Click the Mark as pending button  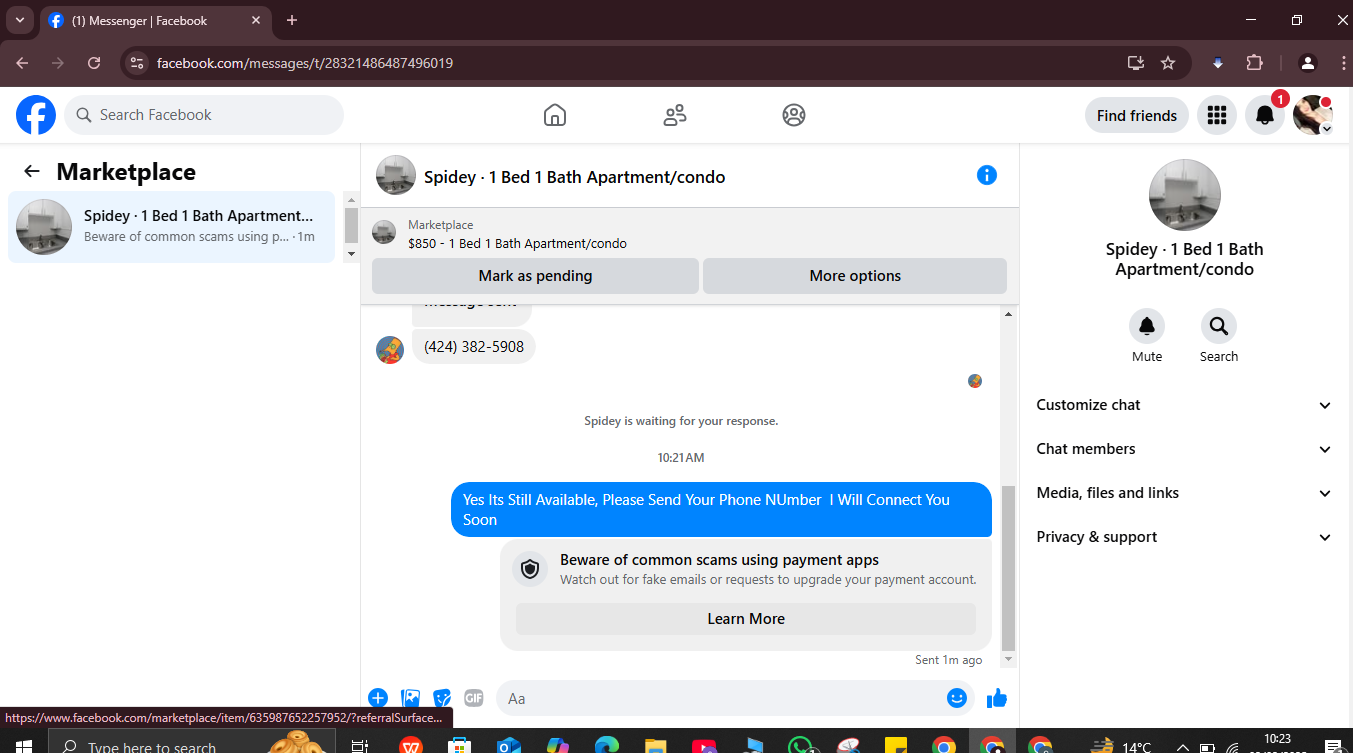pos(535,276)
